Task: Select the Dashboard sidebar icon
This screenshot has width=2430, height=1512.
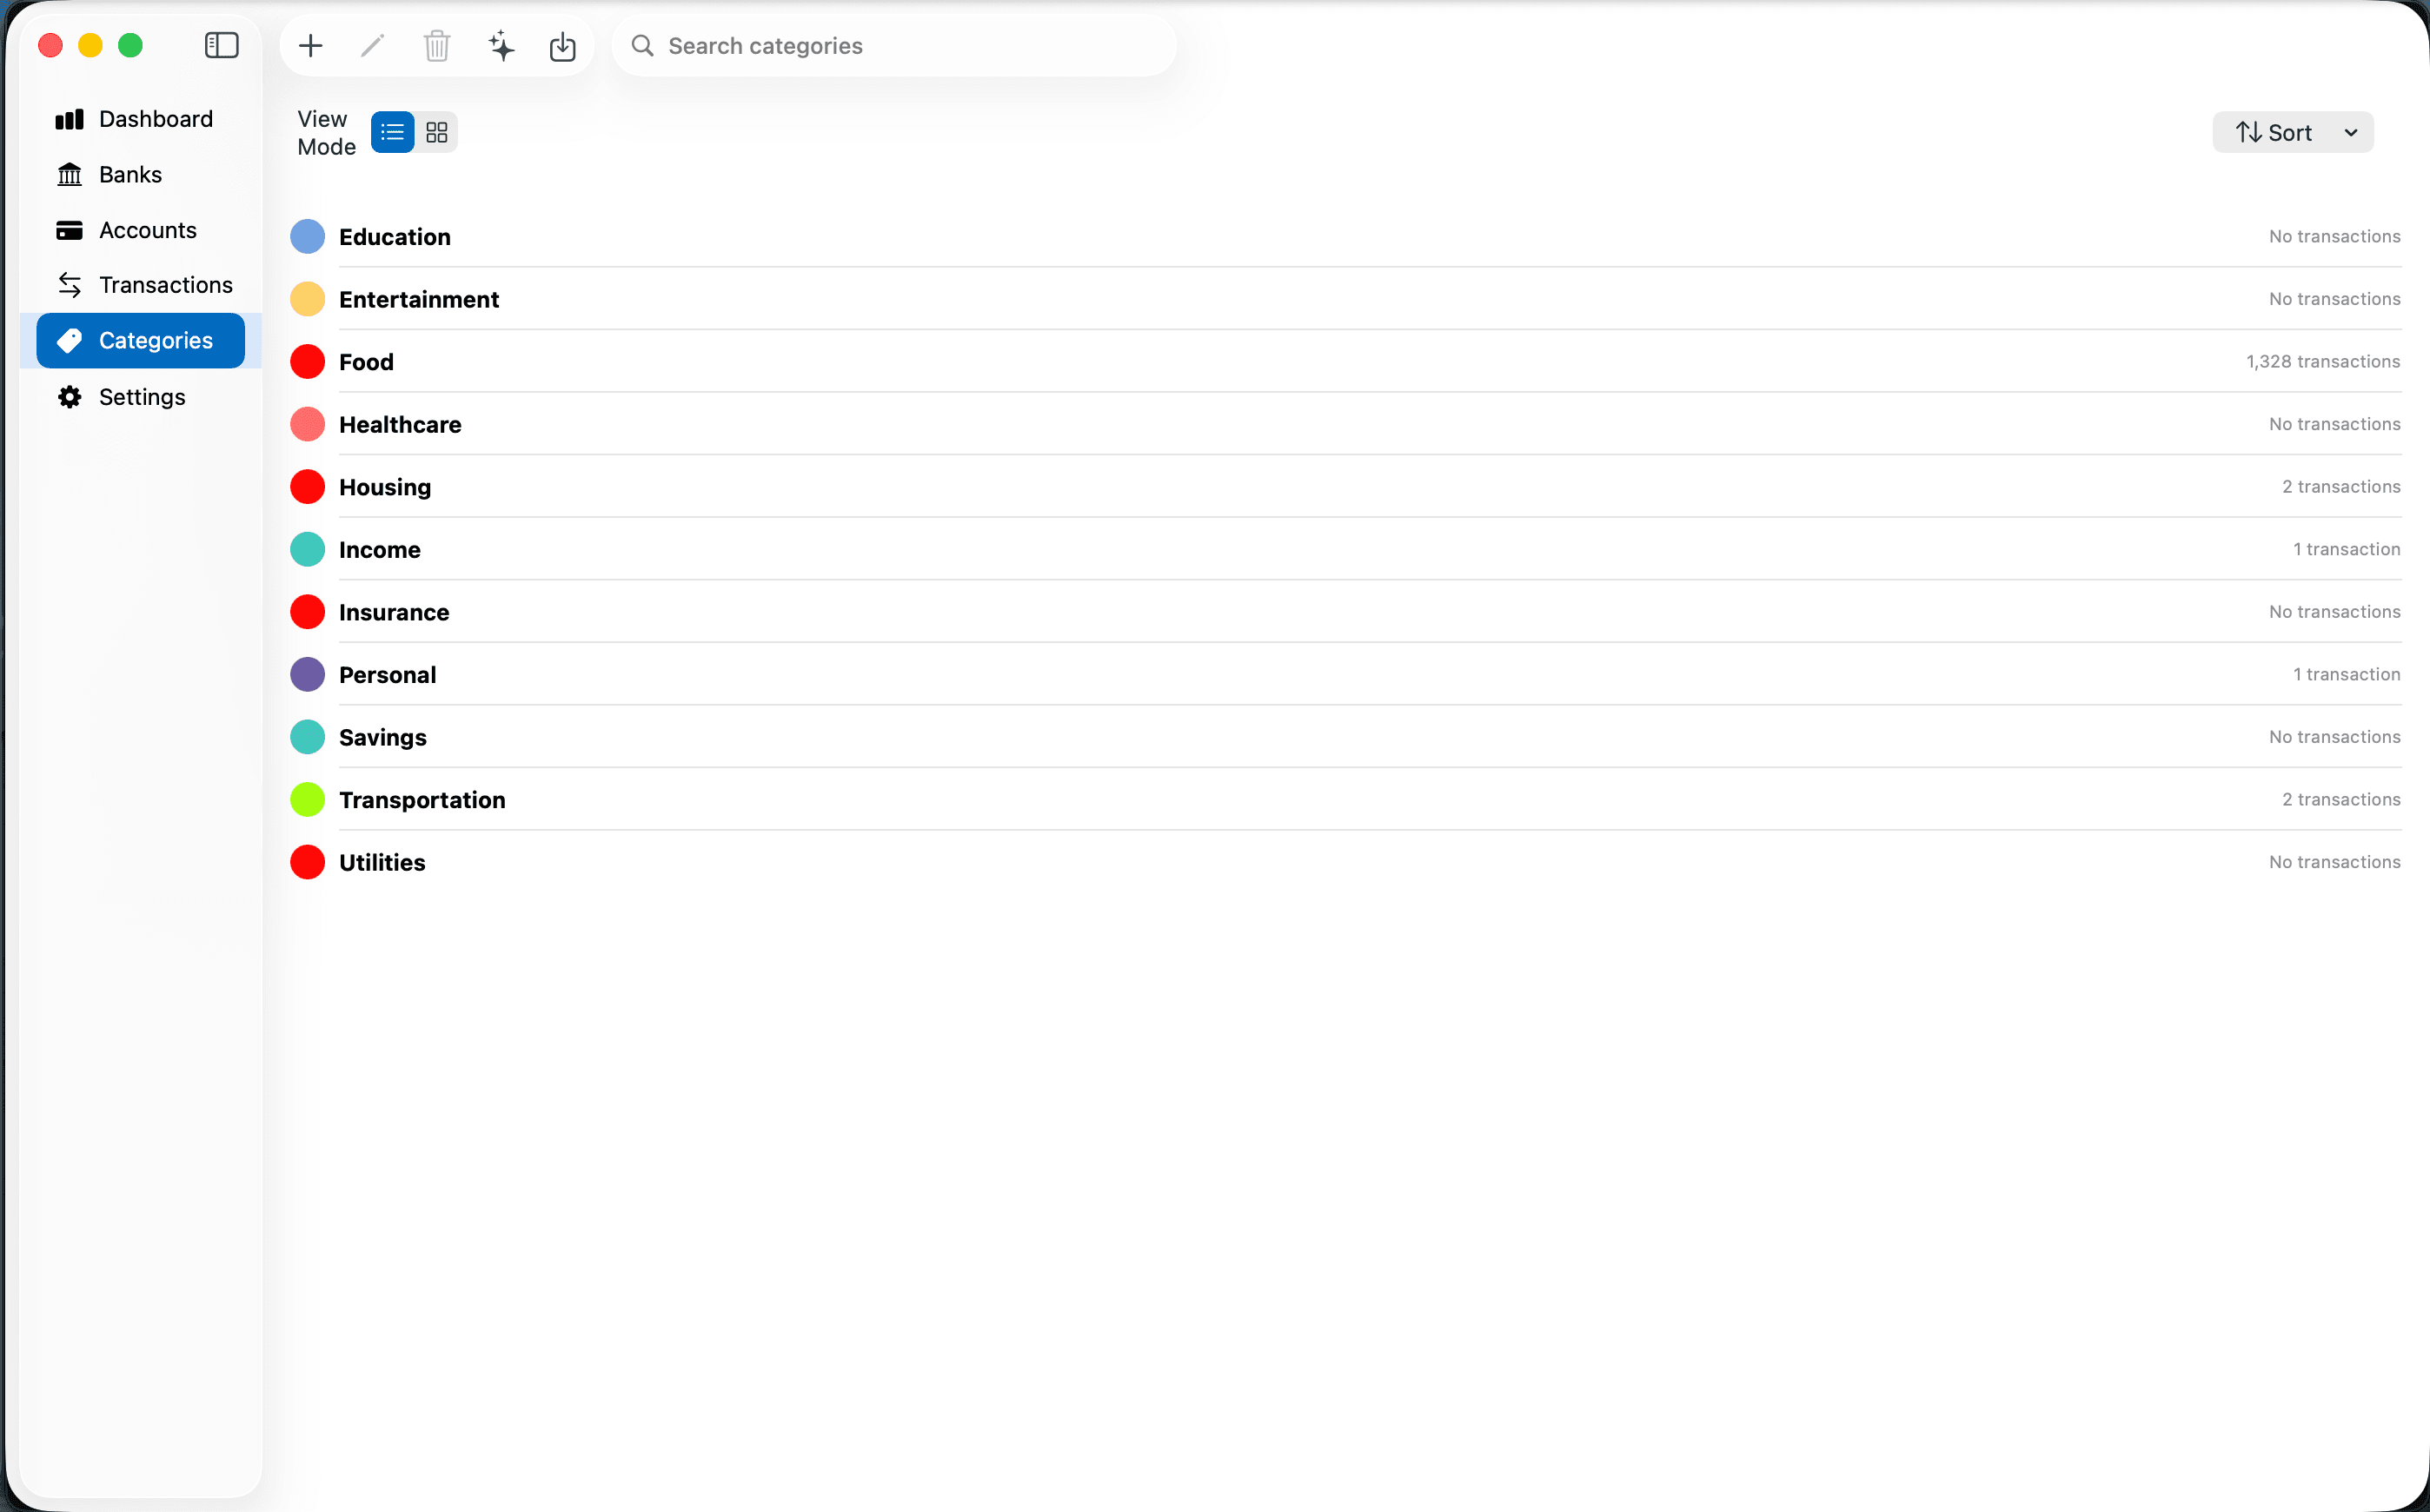Action: (x=69, y=118)
